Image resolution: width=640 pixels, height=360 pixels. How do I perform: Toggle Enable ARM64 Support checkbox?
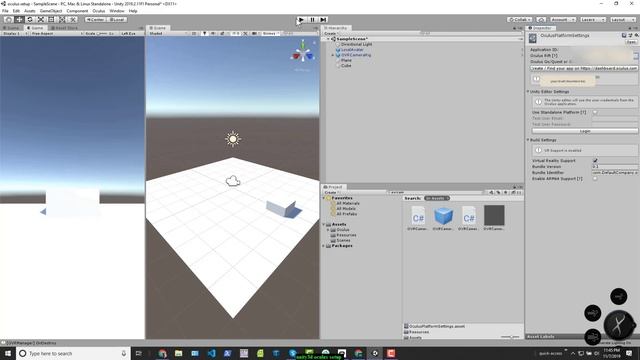[595, 178]
